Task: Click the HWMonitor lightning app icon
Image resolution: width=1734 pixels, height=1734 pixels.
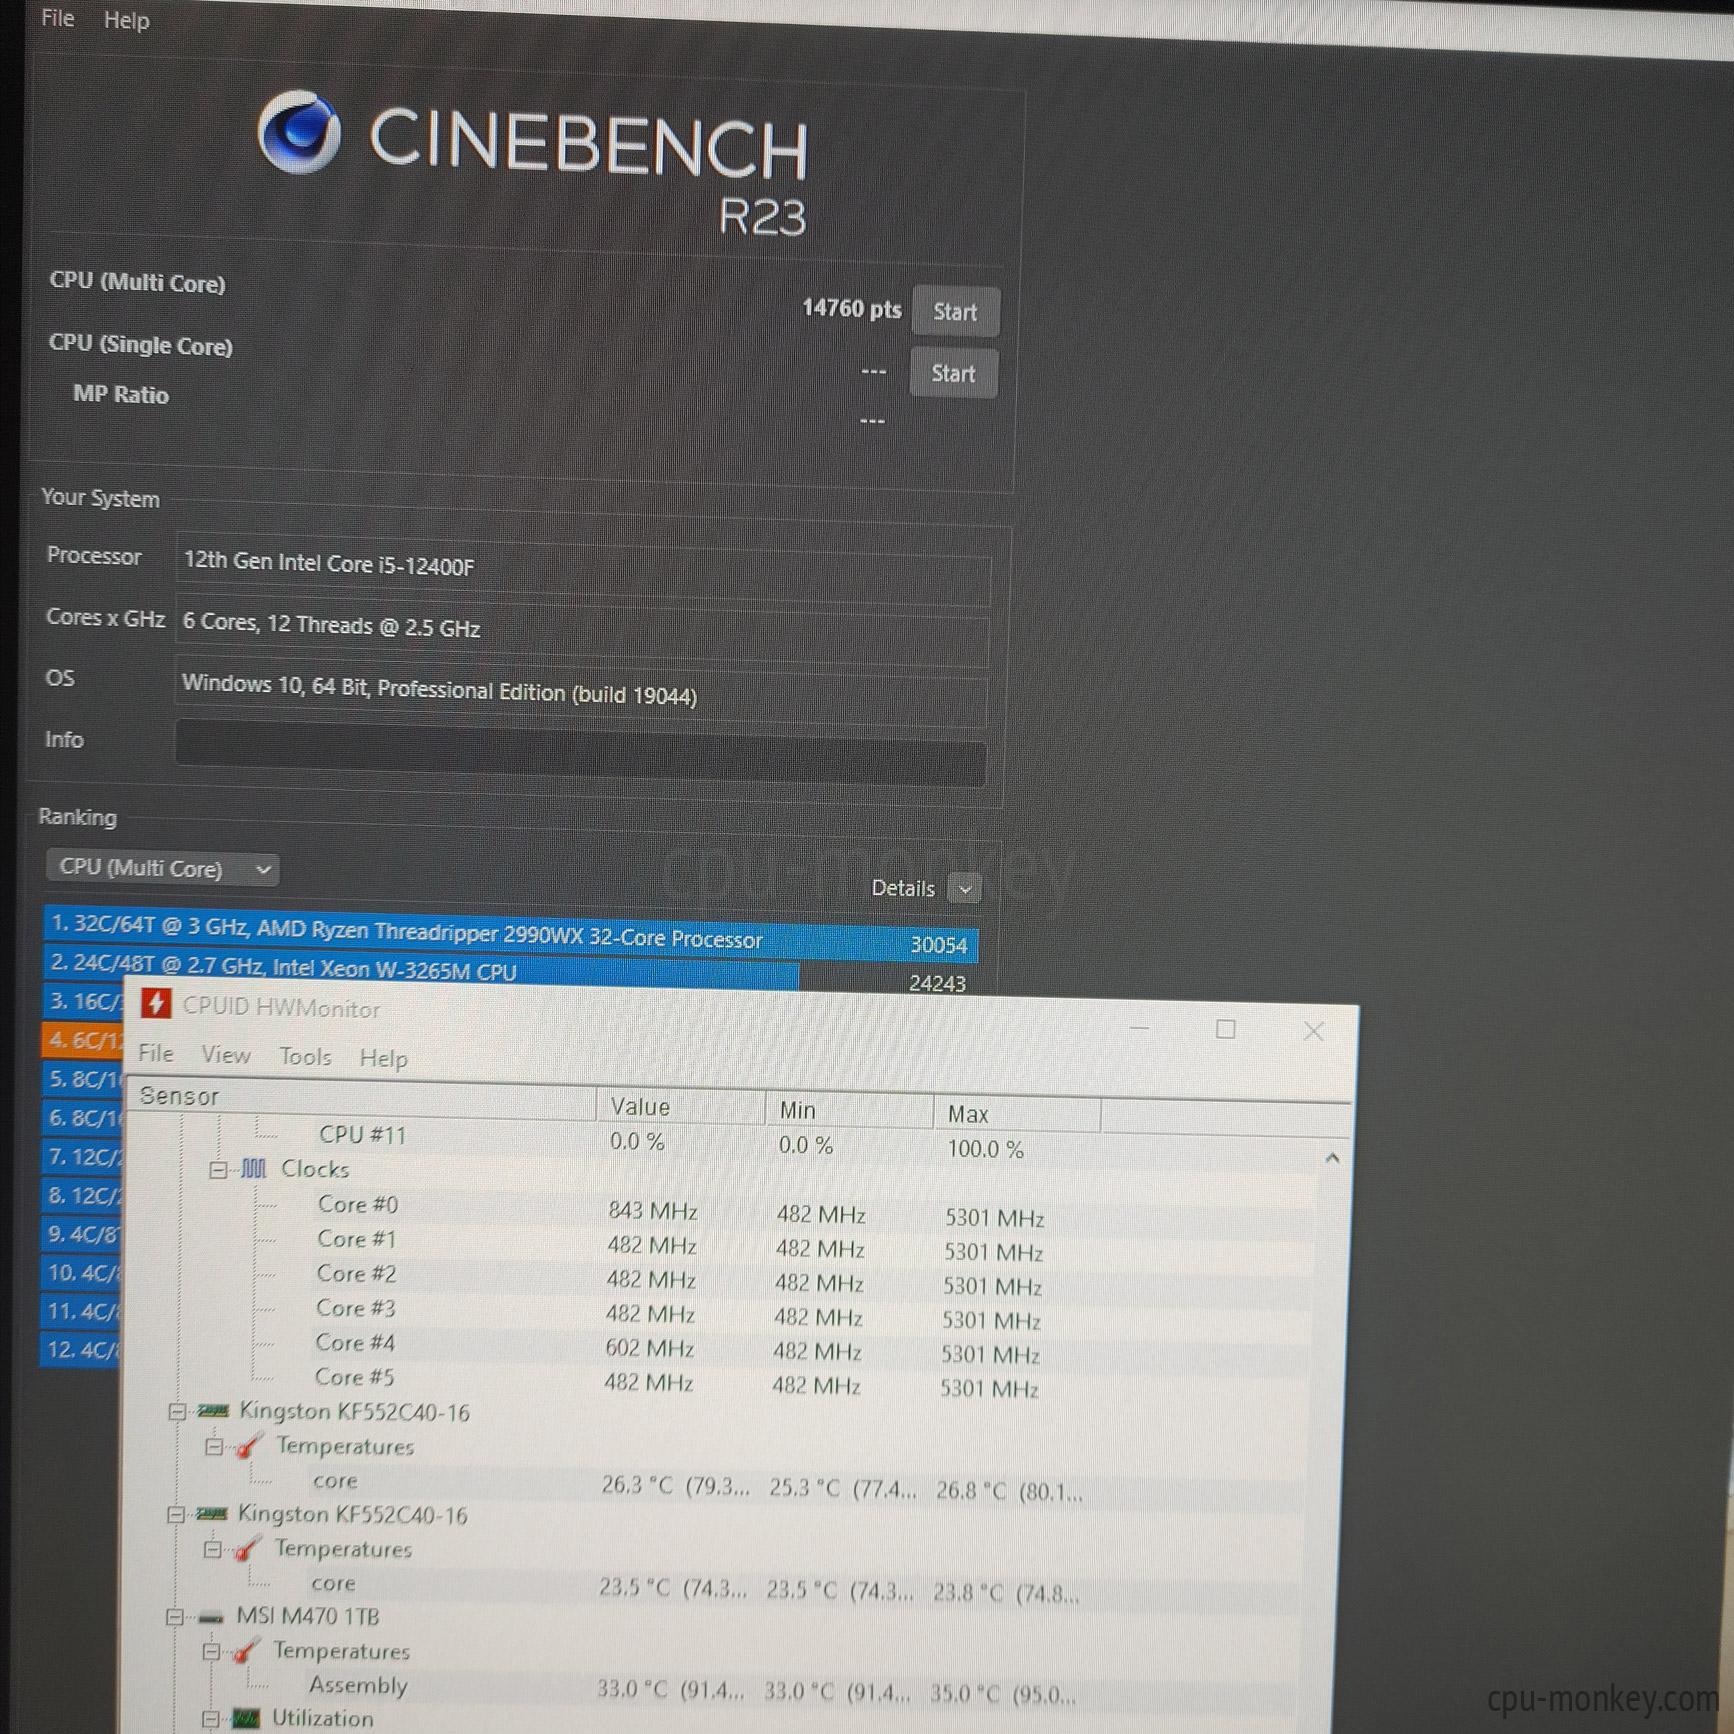Action: (x=155, y=1003)
